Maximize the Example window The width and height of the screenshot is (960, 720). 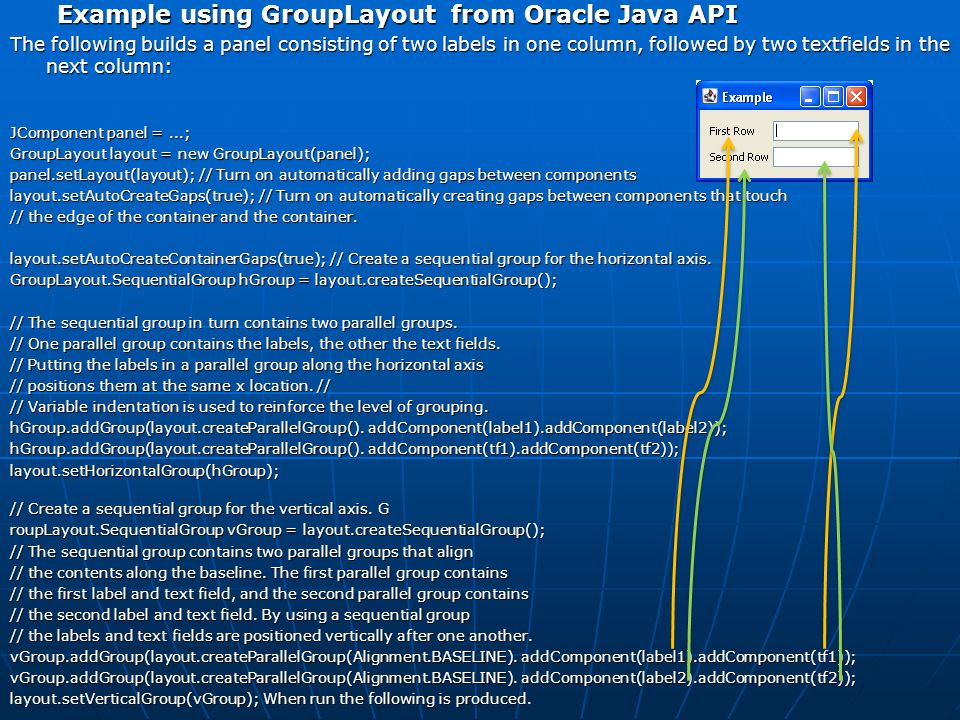833,97
